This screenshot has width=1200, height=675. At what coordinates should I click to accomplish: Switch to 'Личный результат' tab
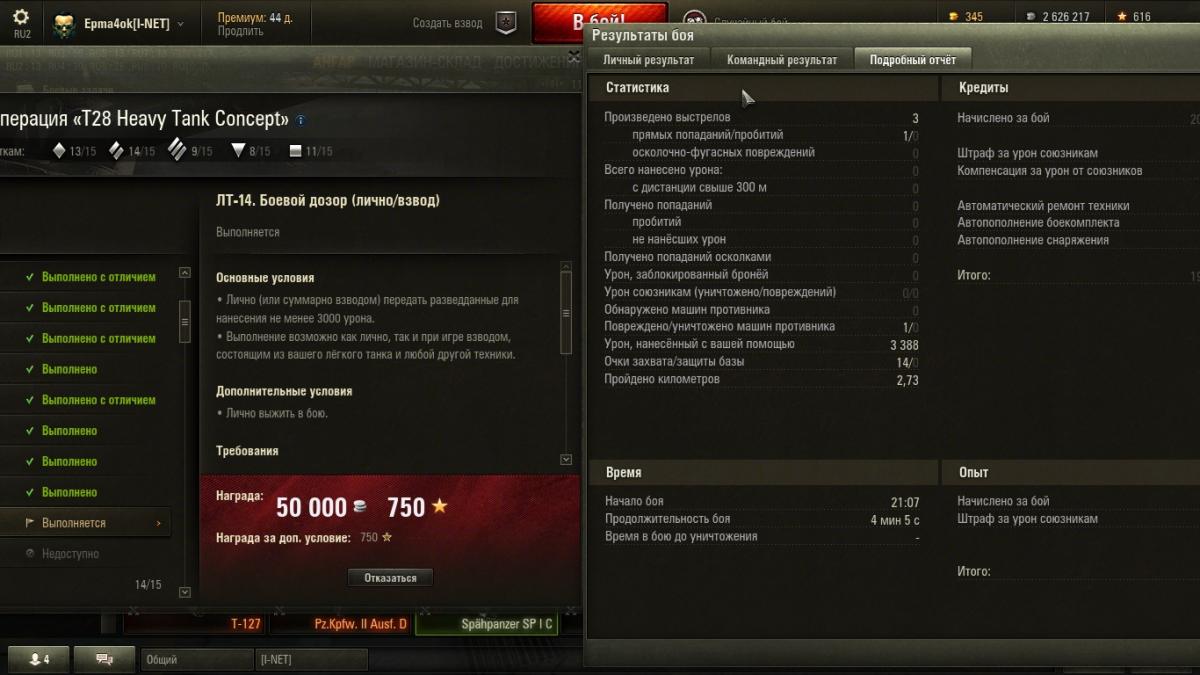[648, 60]
